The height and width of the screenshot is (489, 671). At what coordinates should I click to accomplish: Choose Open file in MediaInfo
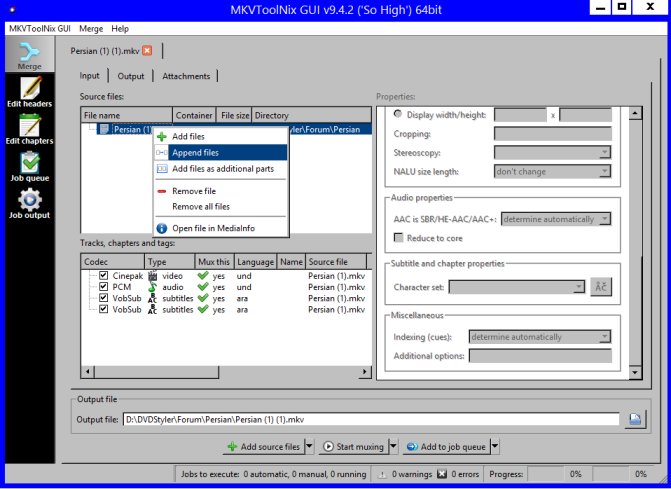(221, 228)
